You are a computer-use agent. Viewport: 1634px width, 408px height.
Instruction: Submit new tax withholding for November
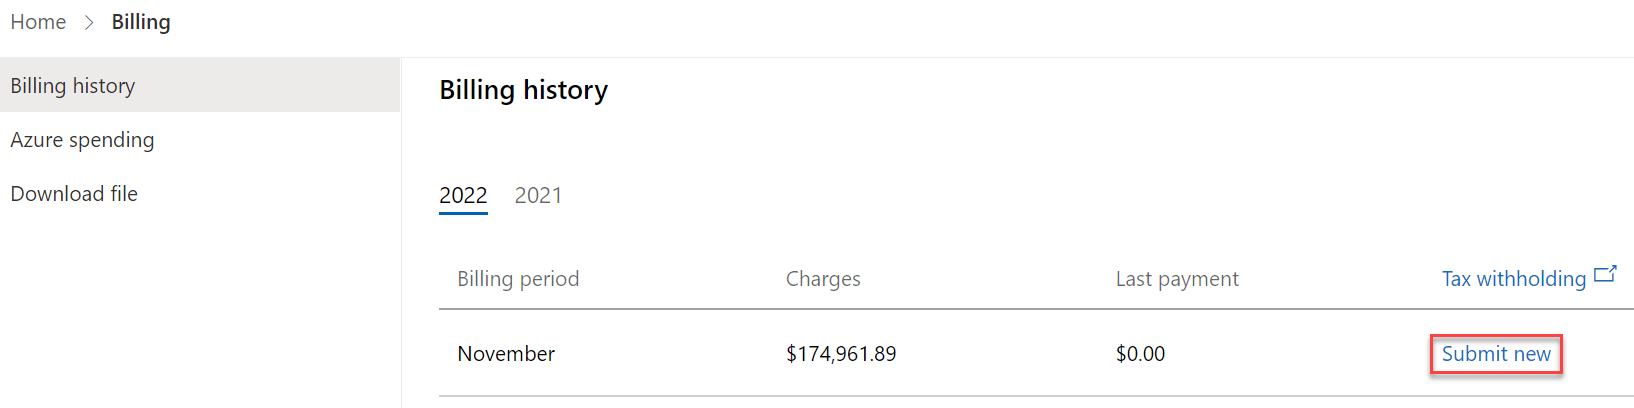tap(1496, 354)
